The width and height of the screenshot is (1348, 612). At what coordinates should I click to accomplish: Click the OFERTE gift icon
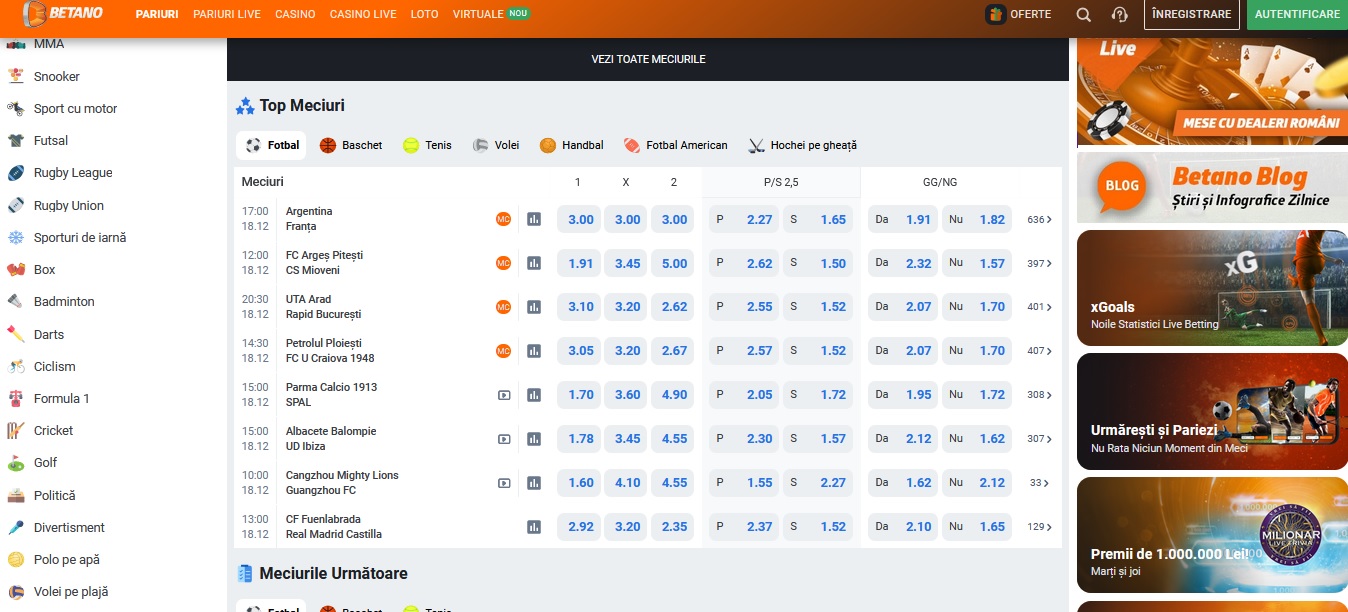pos(995,15)
